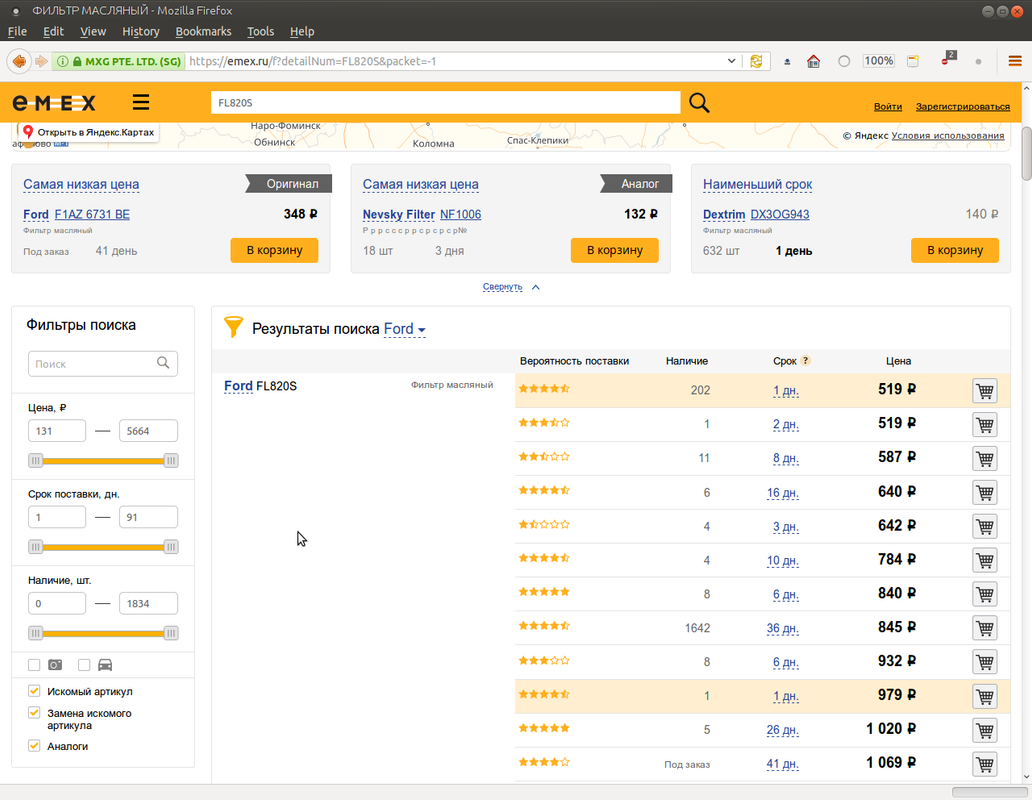Add the 979 ₽ offer to cart
The height and width of the screenshot is (800, 1032).
985,696
